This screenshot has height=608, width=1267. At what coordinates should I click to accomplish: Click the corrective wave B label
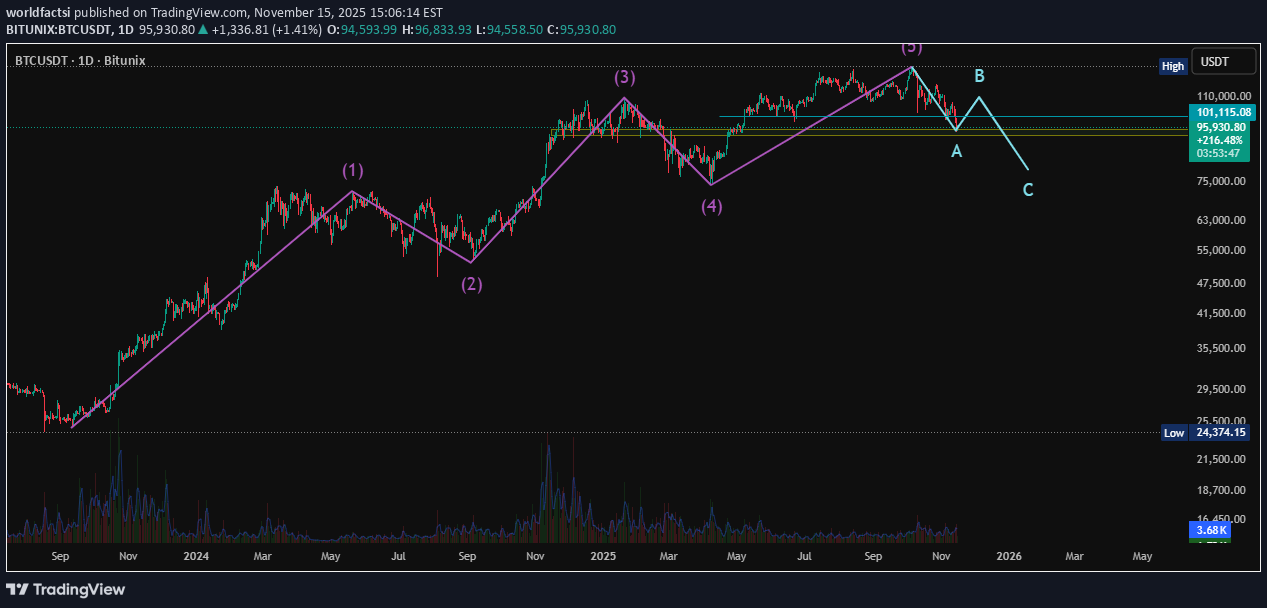(x=980, y=76)
